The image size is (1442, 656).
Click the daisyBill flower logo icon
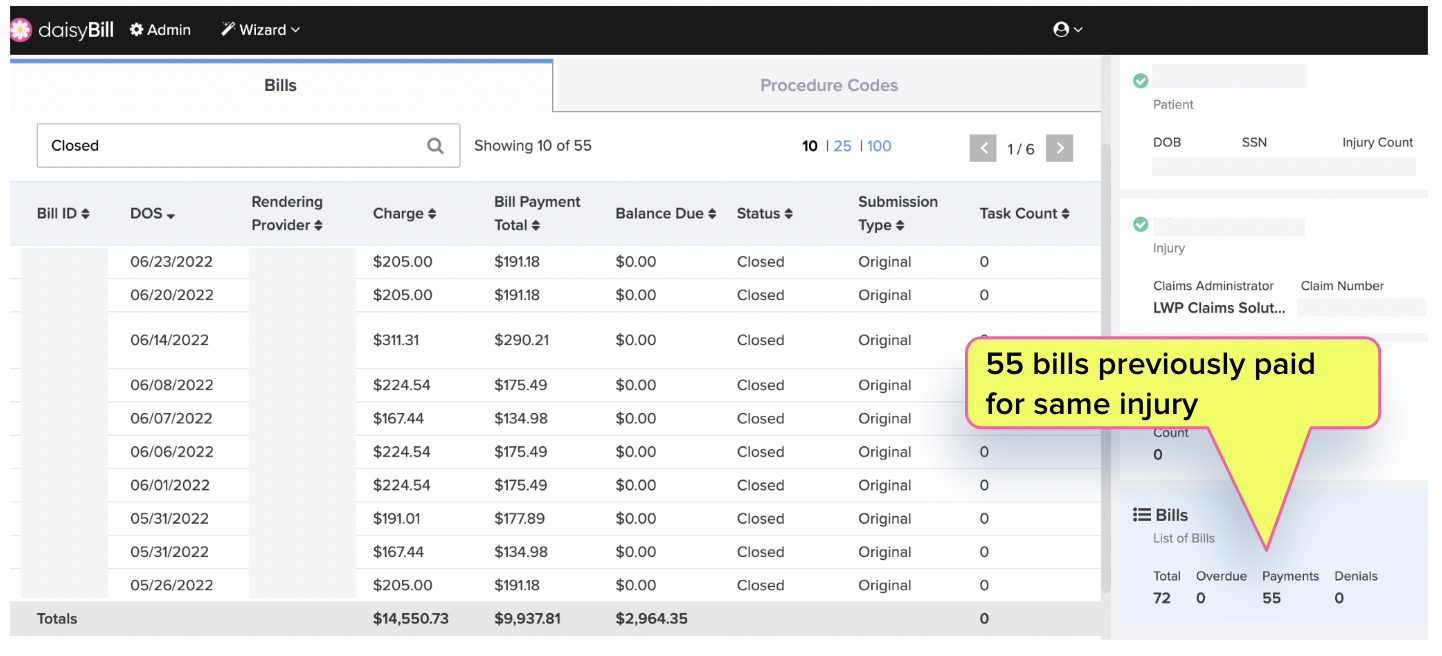click(21, 30)
